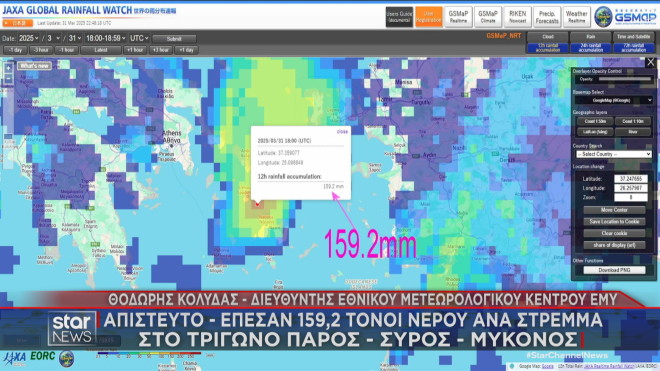The width and height of the screenshot is (660, 371).
Task: Open the time range dropdown 18:00-18:59
Action: (x=105, y=38)
